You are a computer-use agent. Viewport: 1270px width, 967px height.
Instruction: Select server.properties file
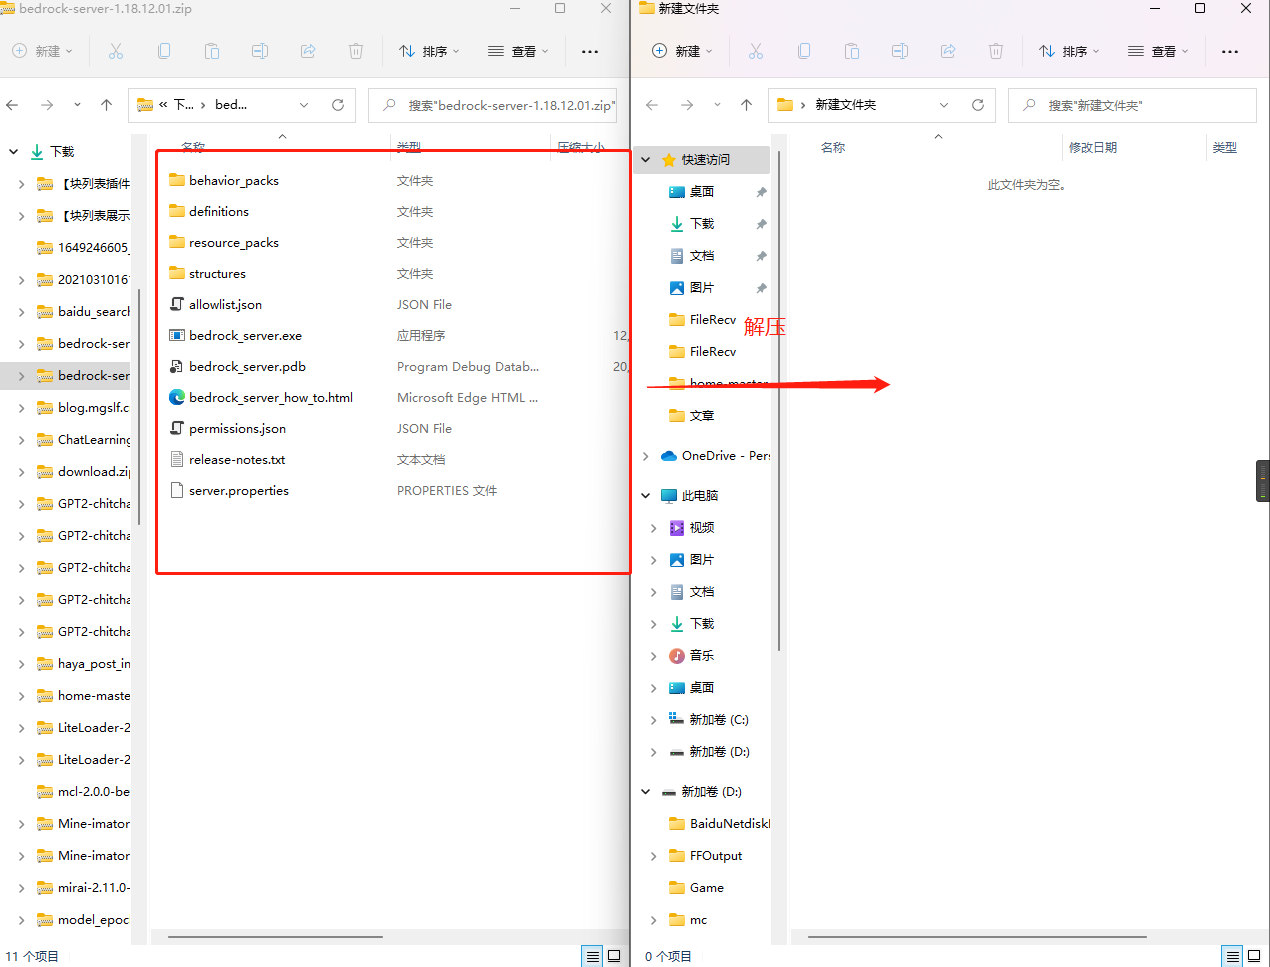click(239, 491)
